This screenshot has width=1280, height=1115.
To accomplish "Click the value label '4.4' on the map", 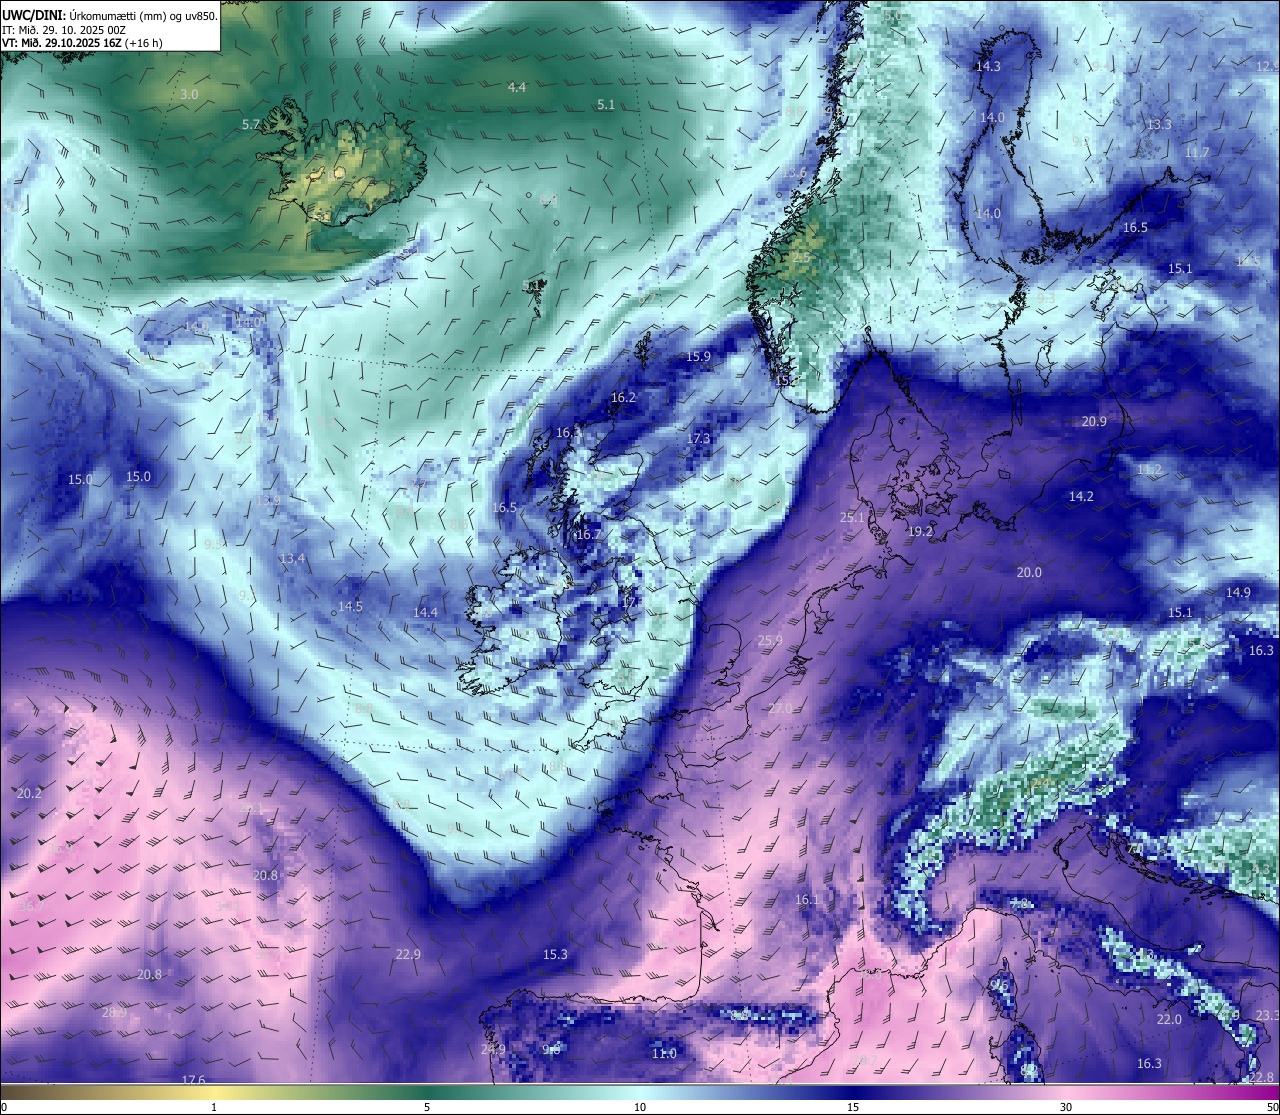I will (516, 88).
